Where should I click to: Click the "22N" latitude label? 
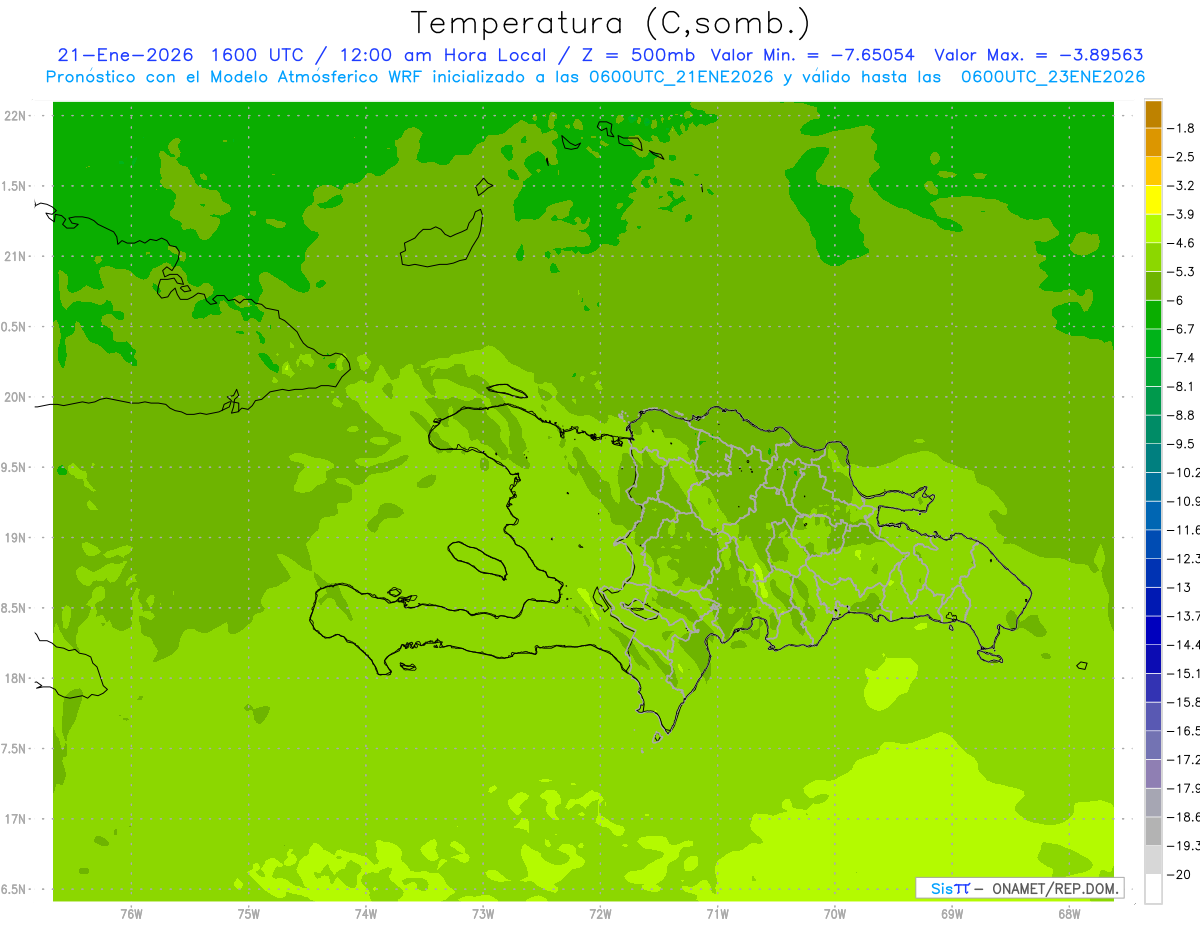[15, 116]
